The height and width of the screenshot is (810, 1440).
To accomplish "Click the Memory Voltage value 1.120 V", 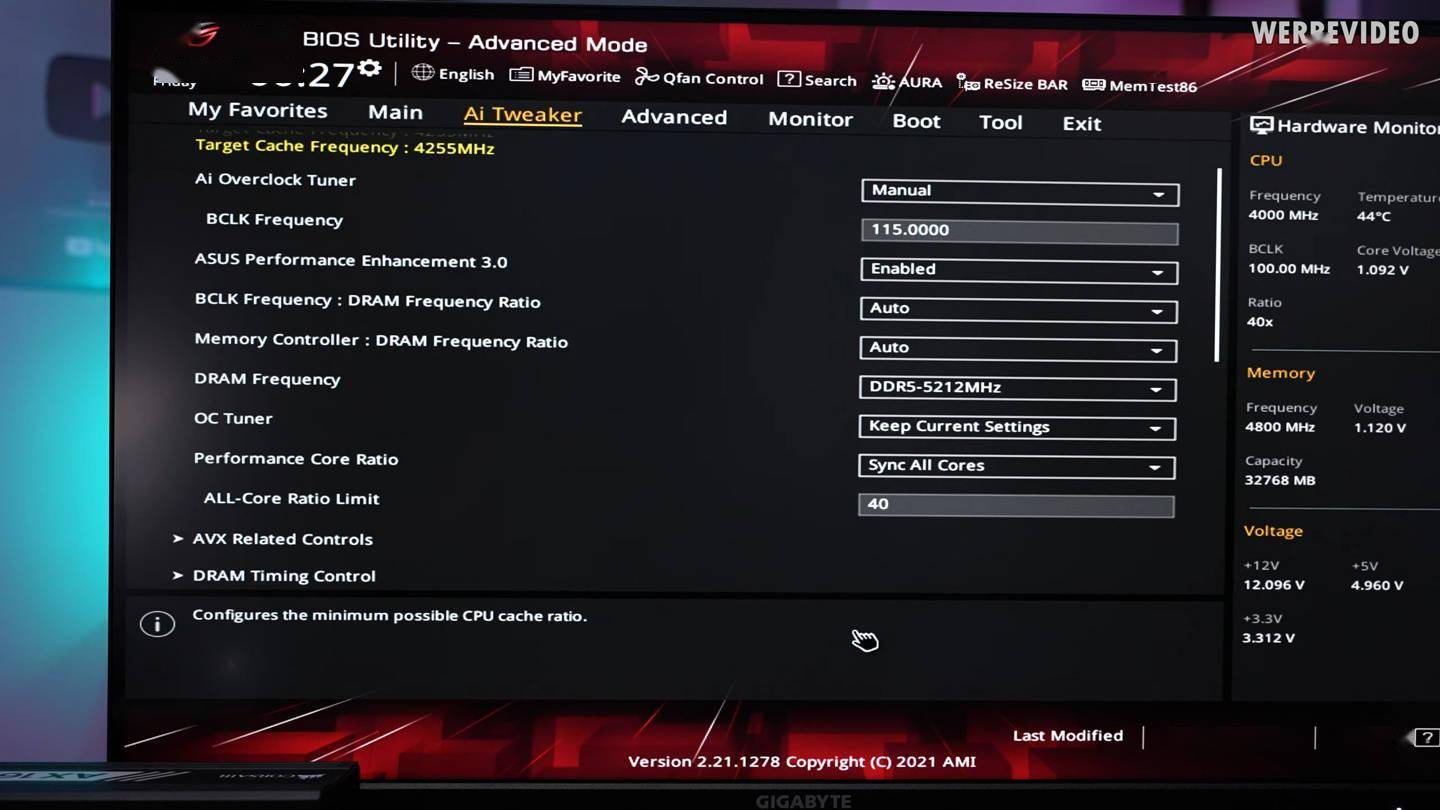I will 1380,428.
